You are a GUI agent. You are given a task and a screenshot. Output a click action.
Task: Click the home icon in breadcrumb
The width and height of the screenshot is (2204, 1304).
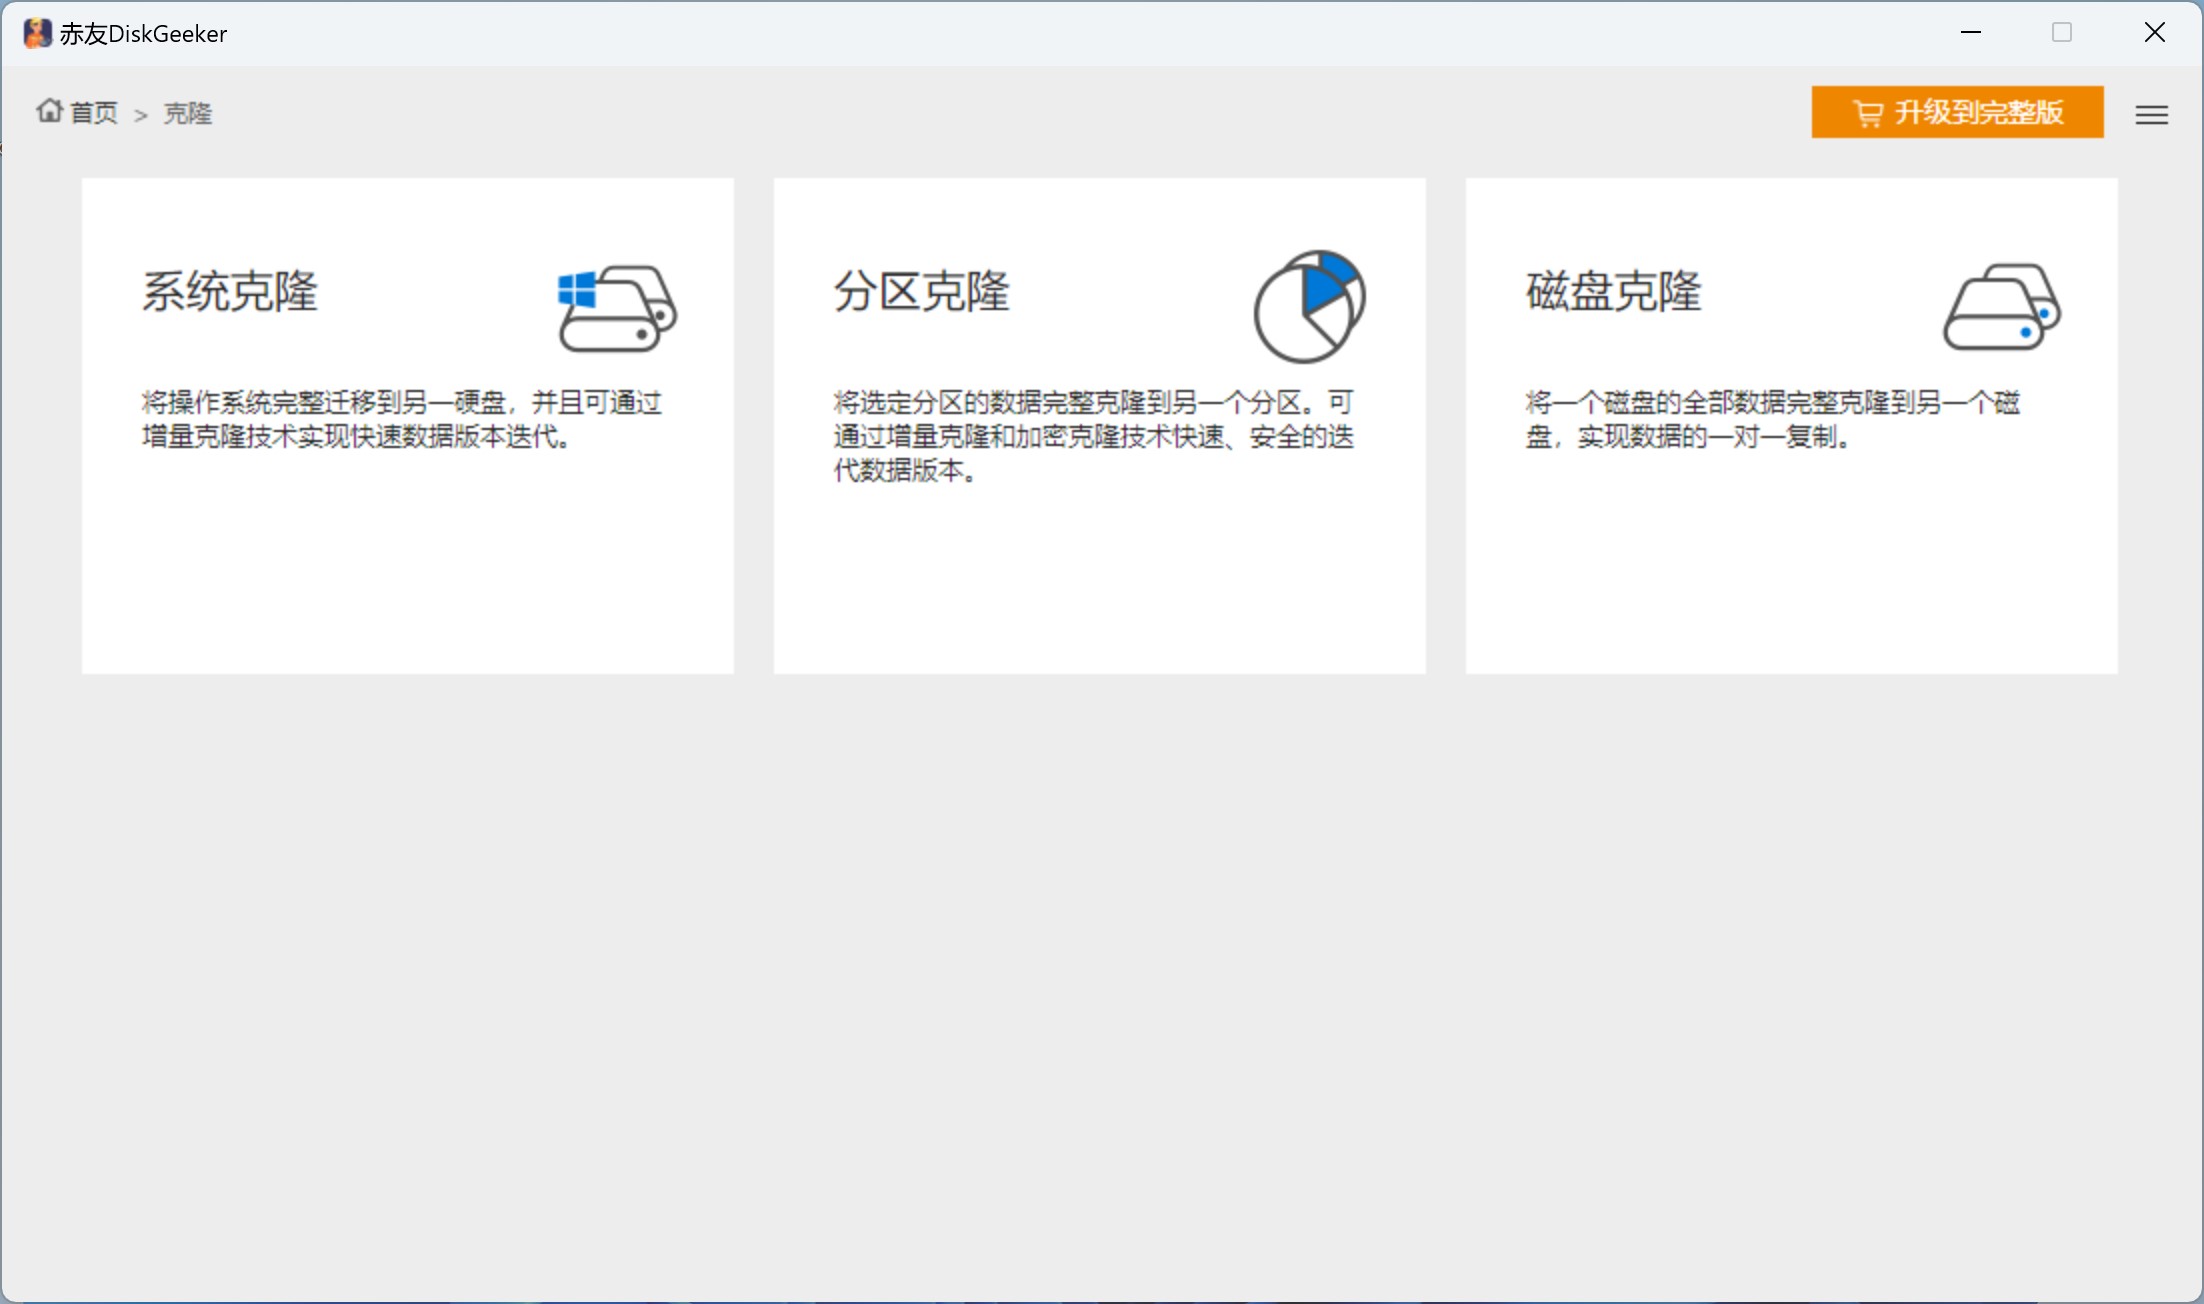tap(50, 111)
